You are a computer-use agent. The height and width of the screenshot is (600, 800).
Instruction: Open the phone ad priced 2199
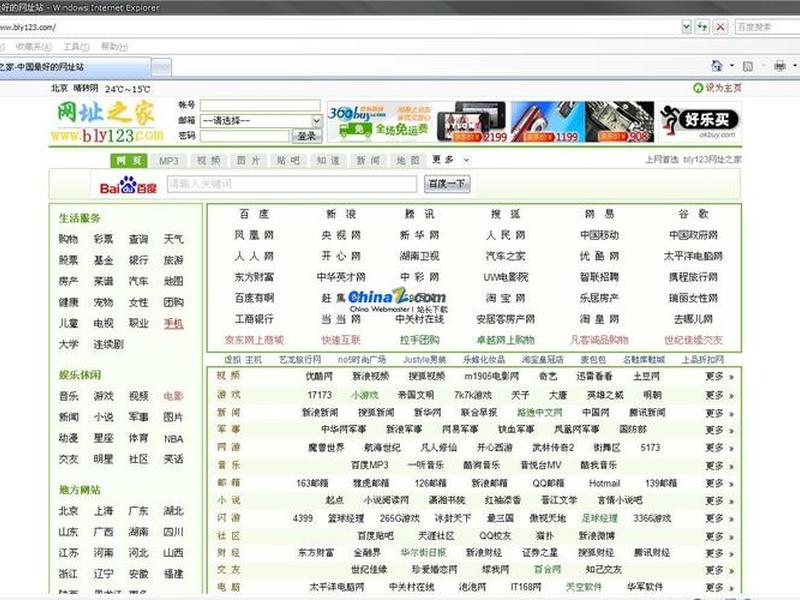[472, 121]
